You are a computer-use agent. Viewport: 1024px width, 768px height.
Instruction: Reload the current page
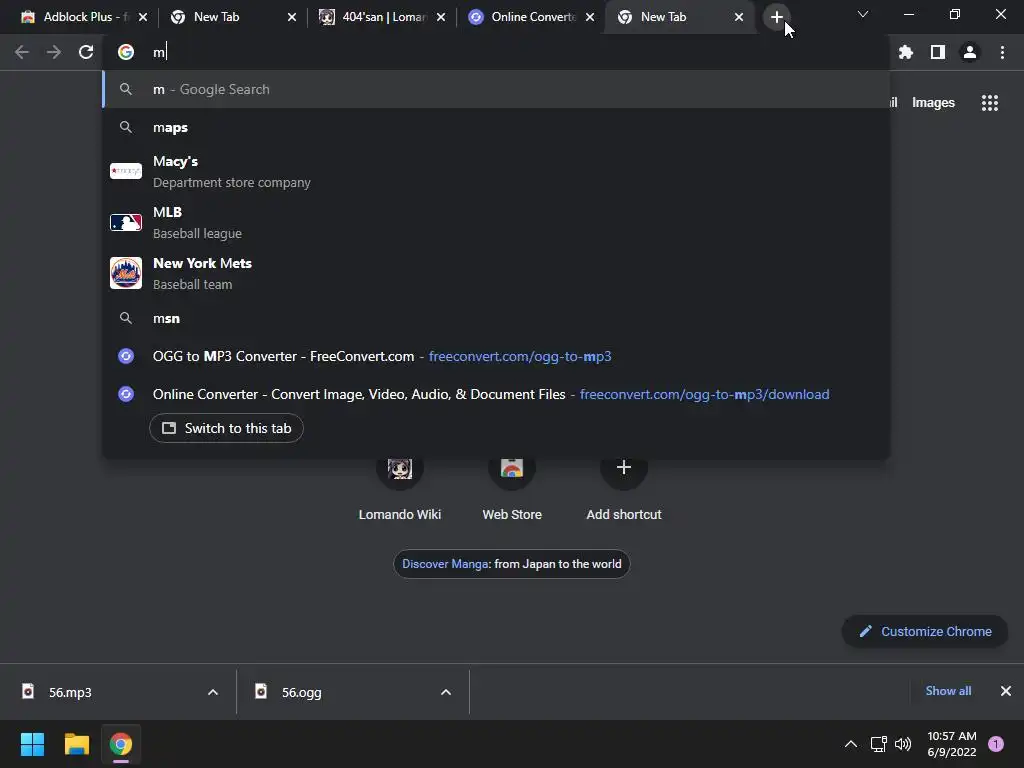pos(86,52)
